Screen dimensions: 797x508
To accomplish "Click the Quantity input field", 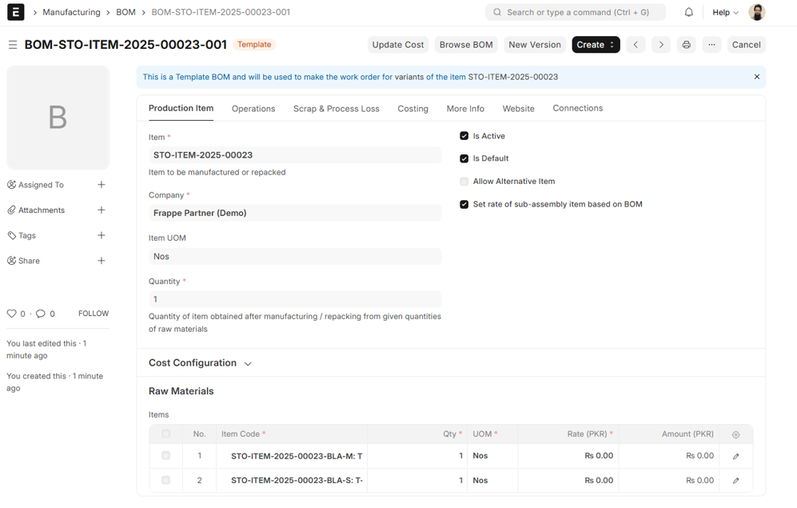I will [x=294, y=299].
